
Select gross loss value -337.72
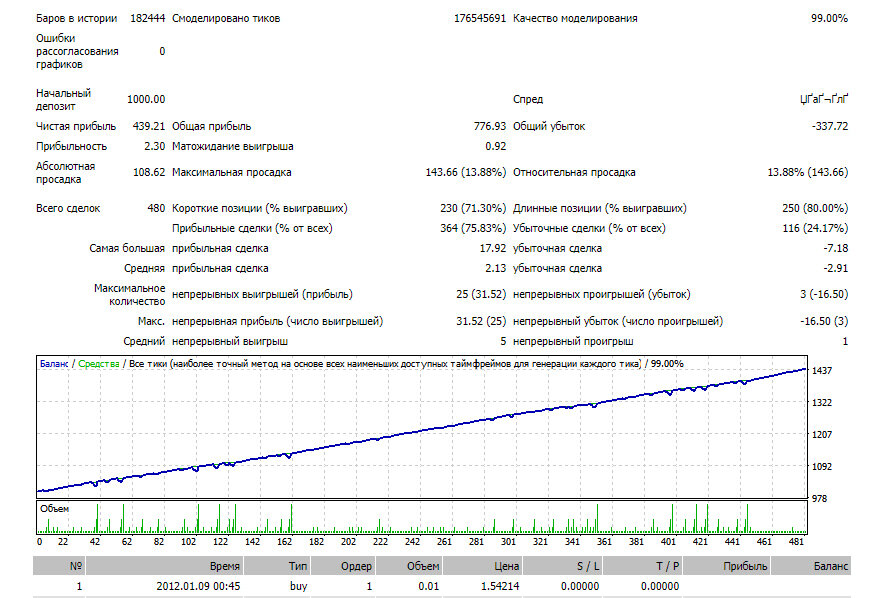pyautogui.click(x=830, y=126)
